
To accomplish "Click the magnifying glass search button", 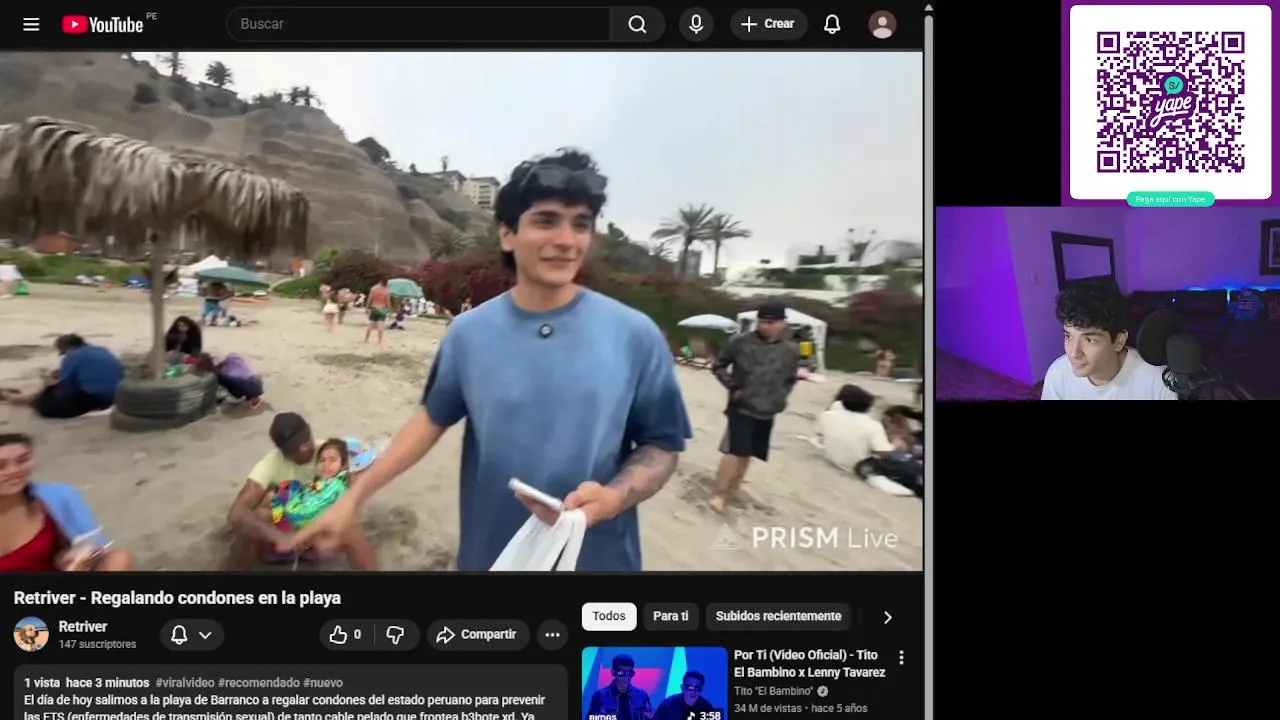I will (637, 24).
